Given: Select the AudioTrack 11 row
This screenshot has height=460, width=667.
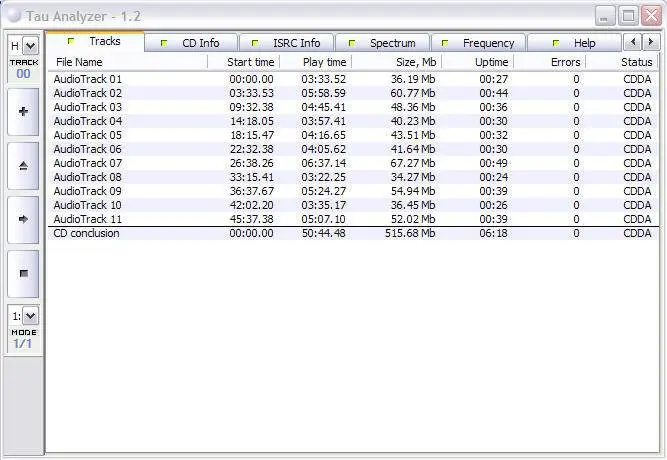Looking at the screenshot, I should [x=353, y=220].
